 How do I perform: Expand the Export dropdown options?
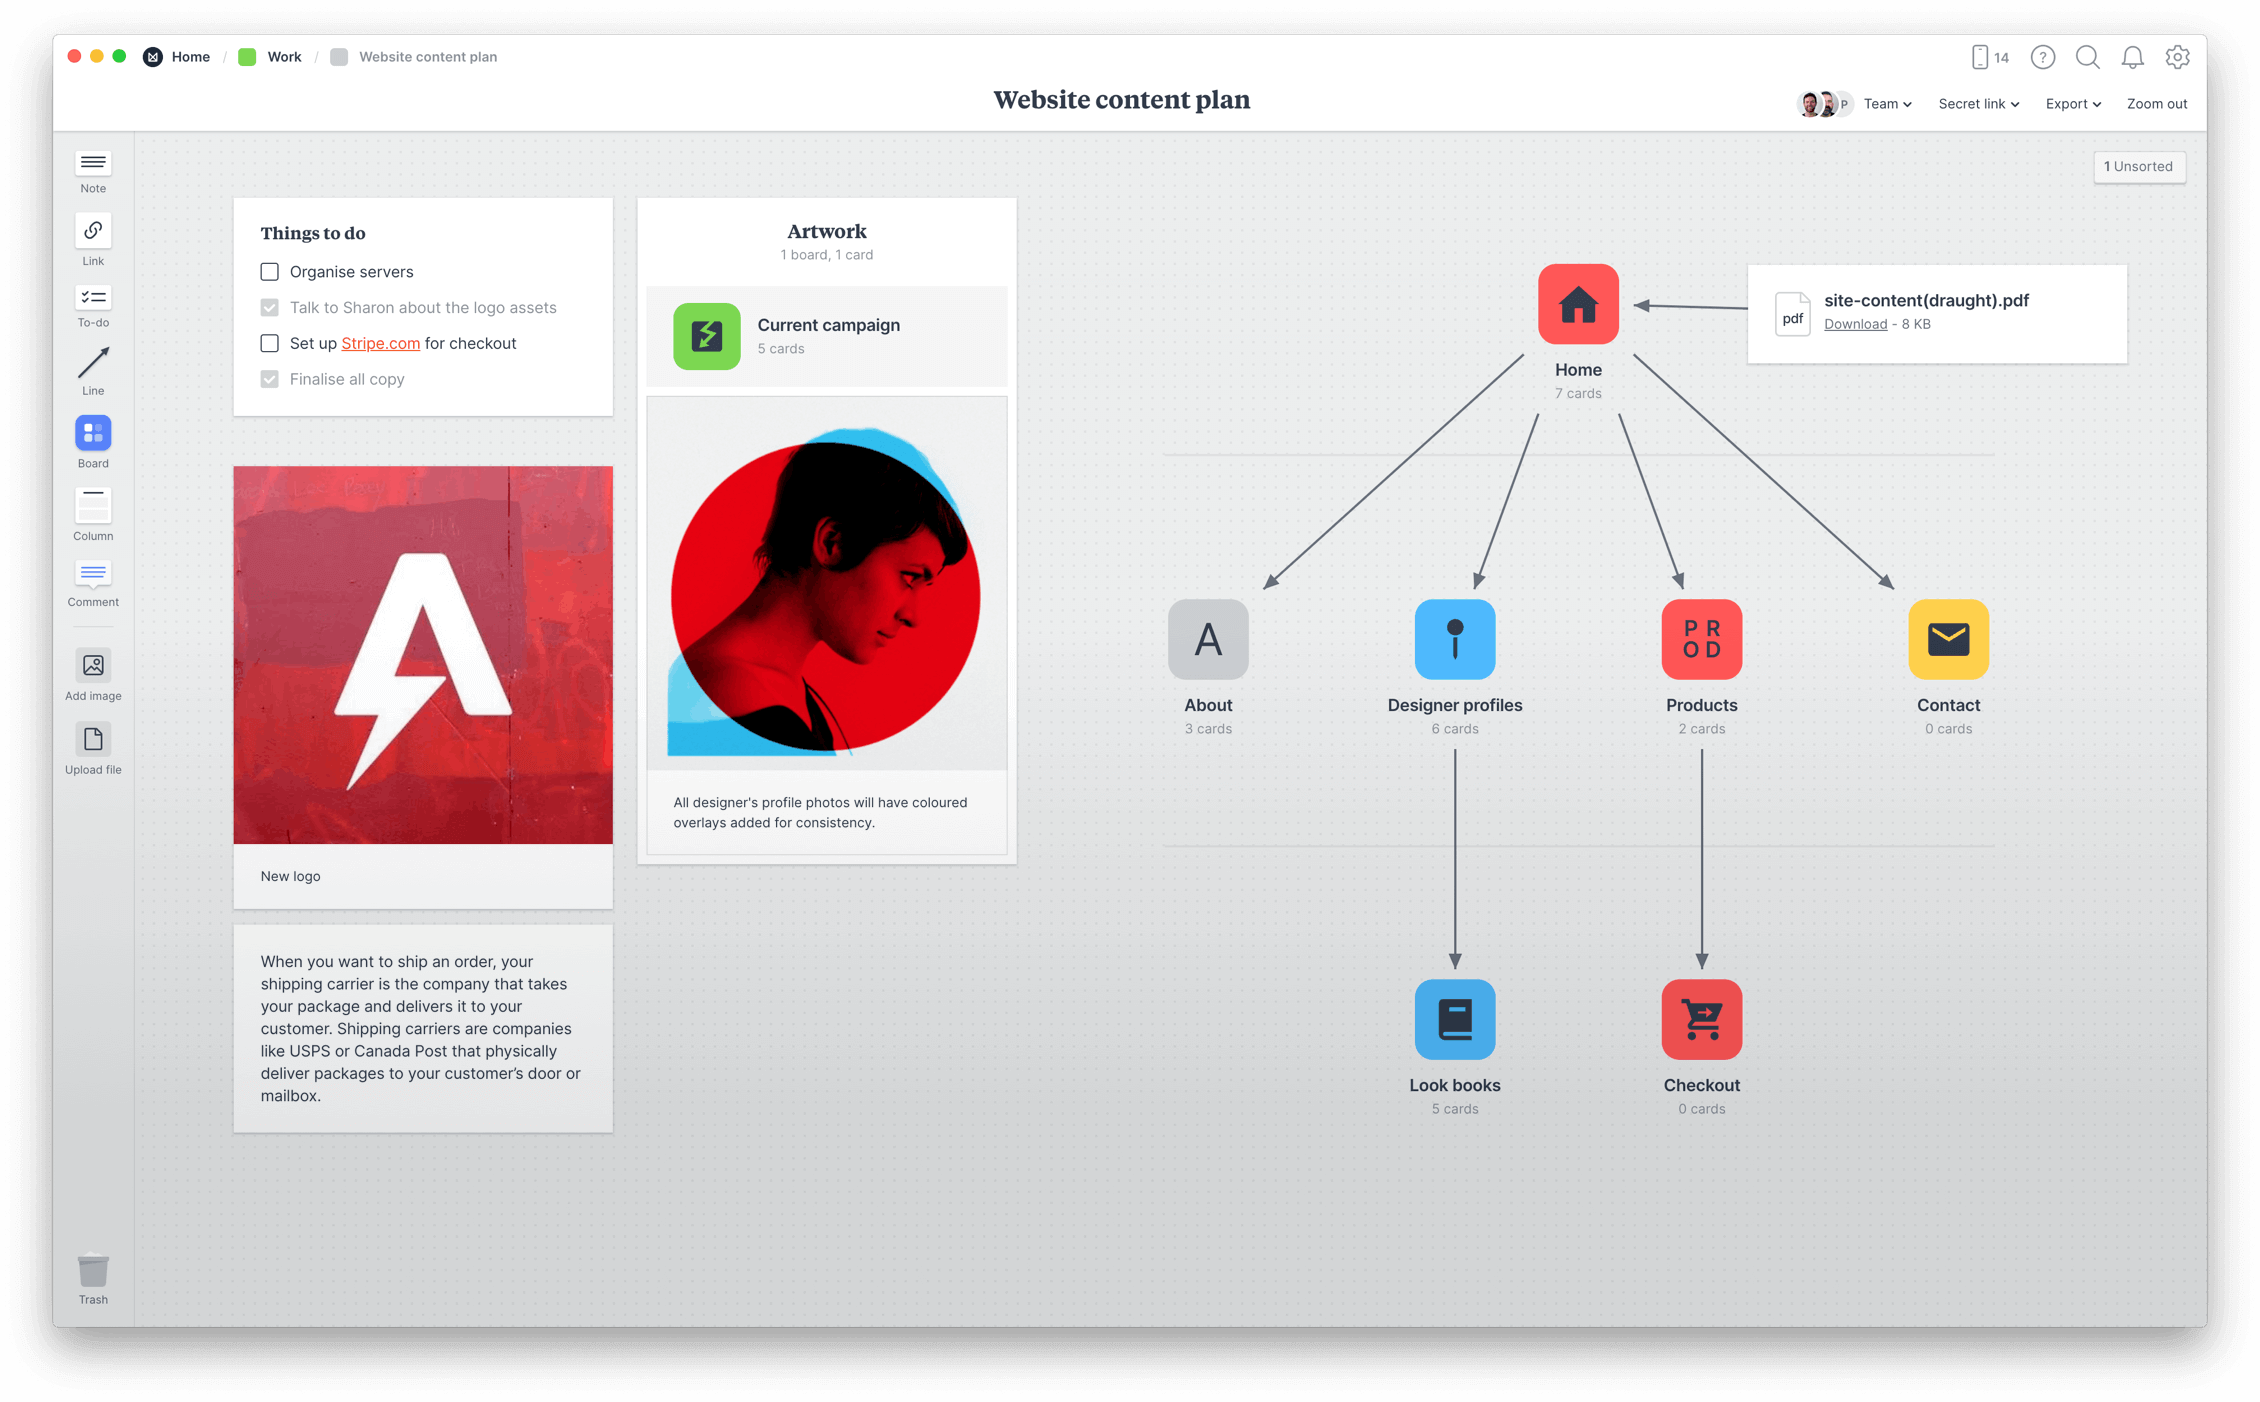2071,105
